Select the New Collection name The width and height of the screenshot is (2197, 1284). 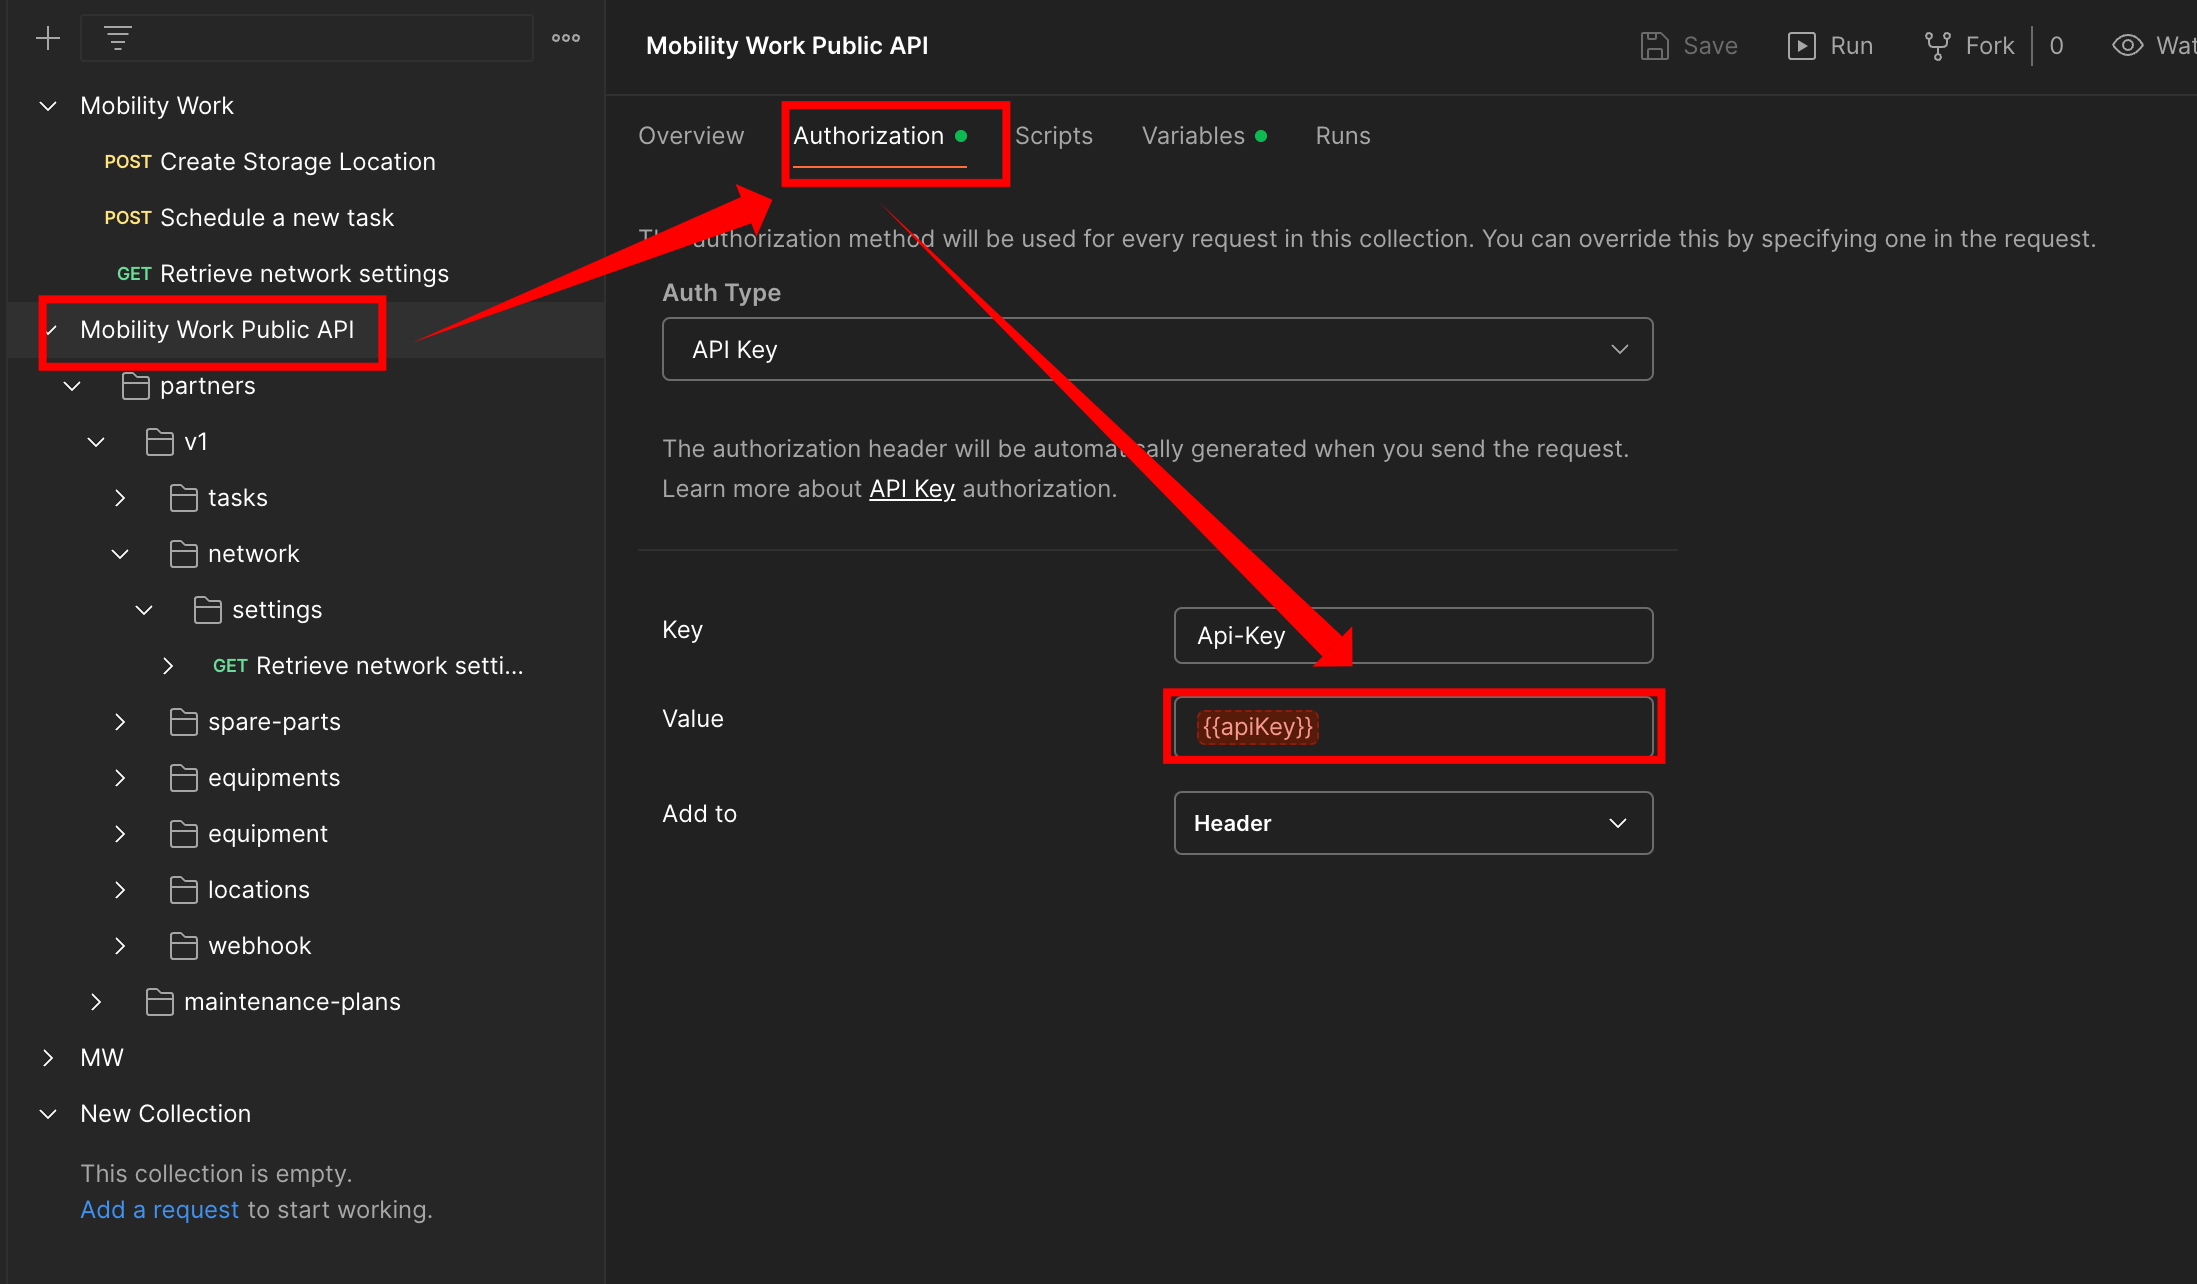pos(166,1114)
